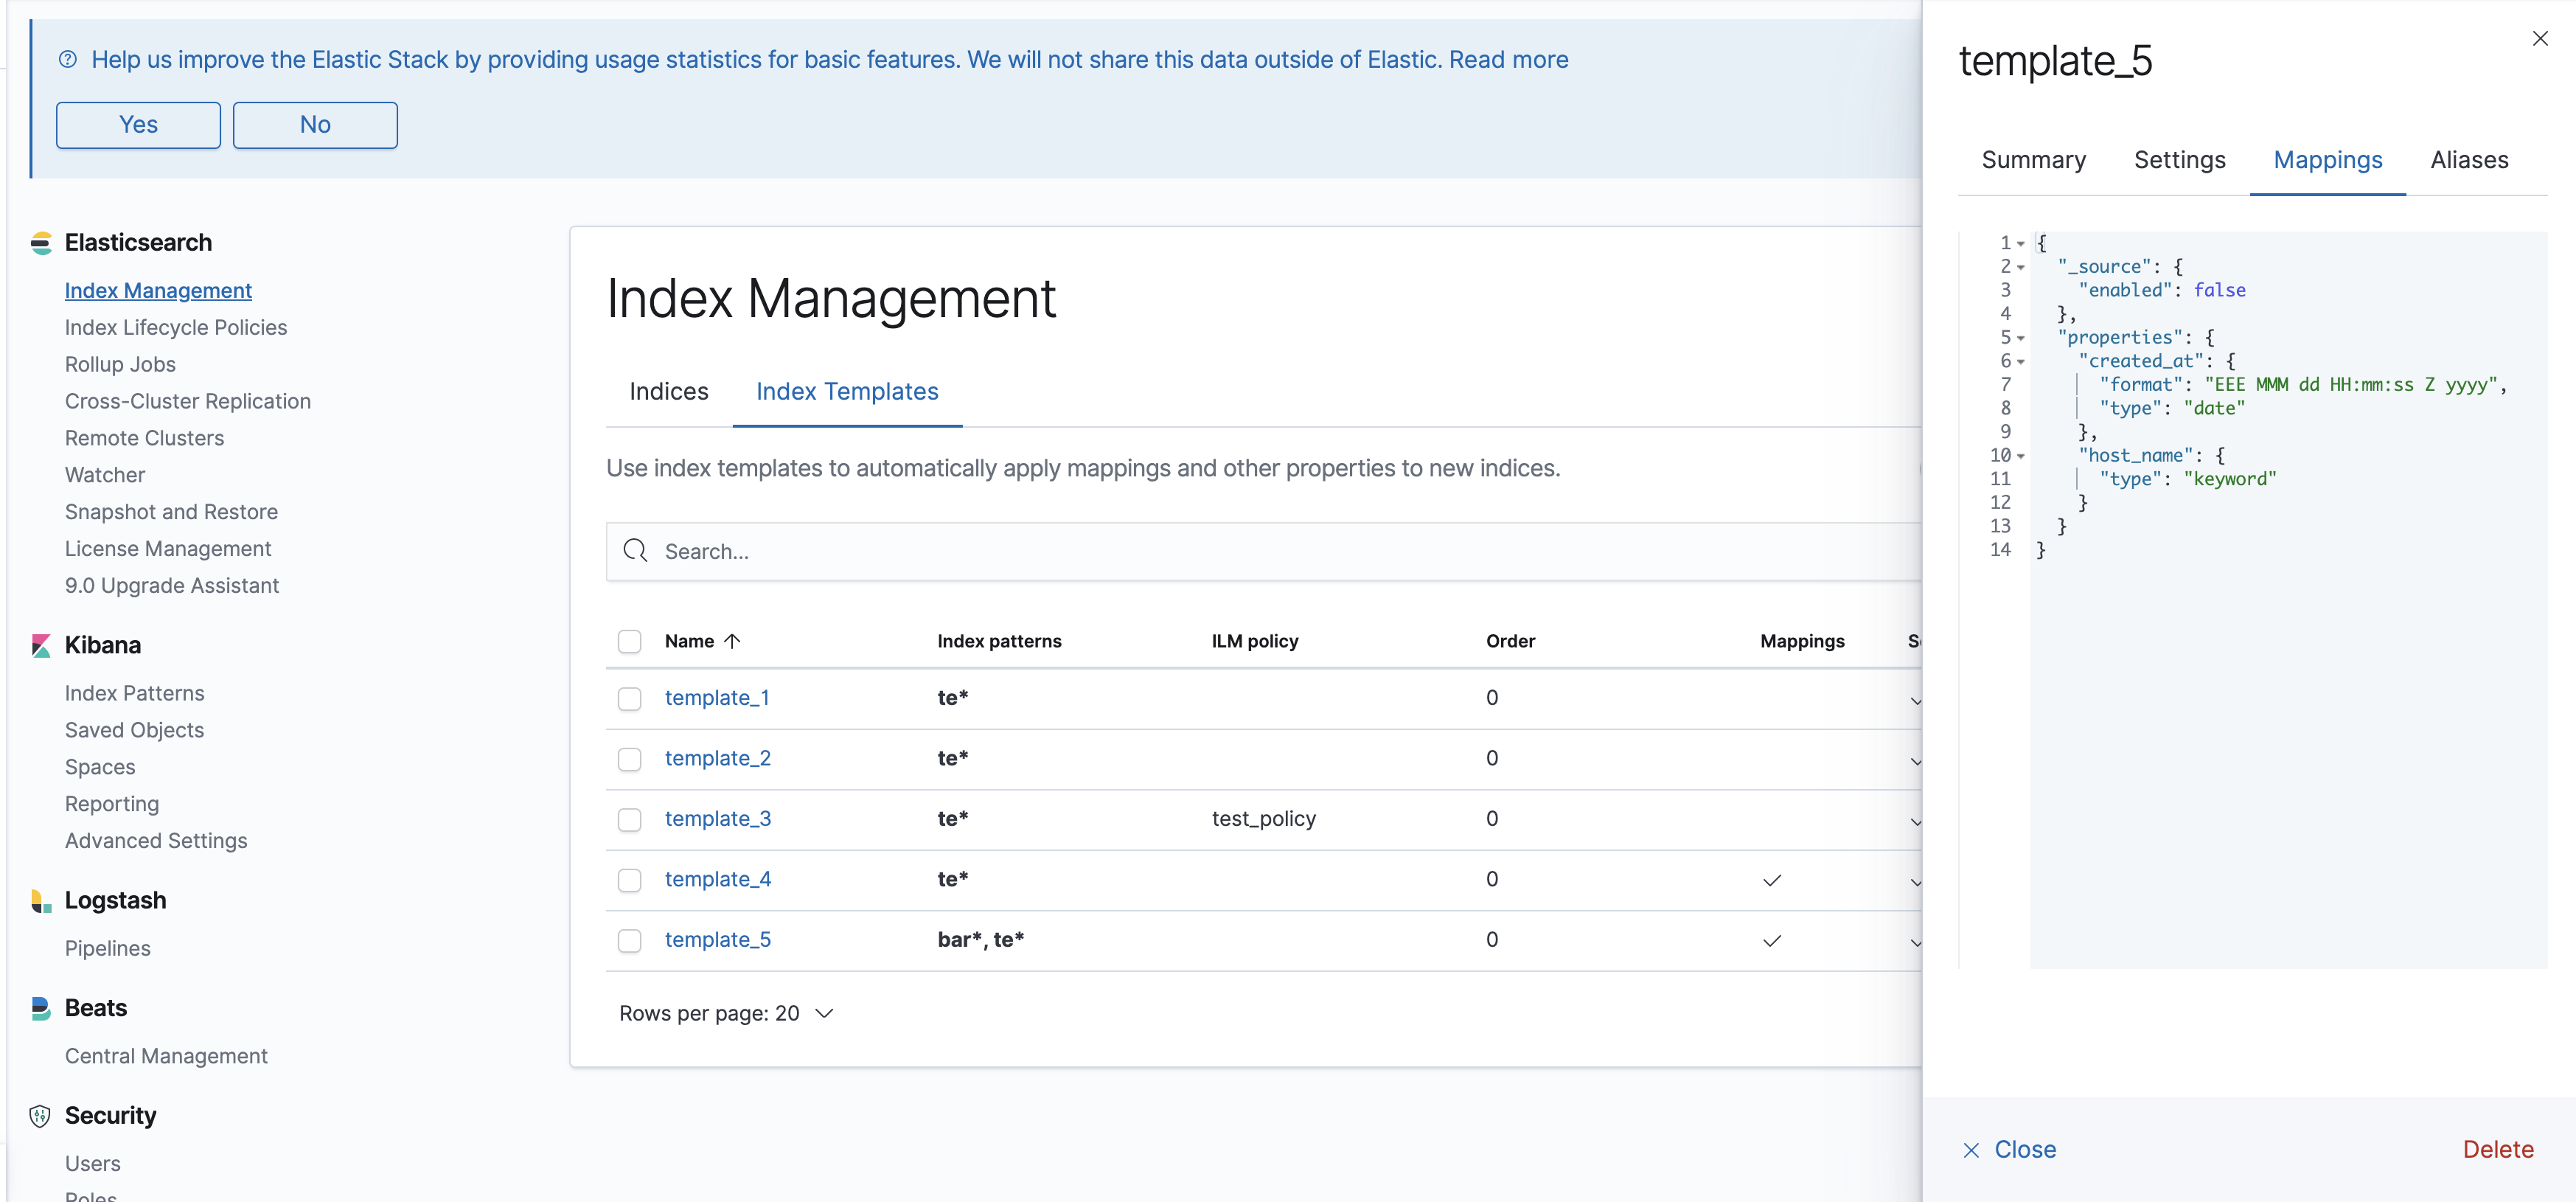Click the Elasticsearch logo icon
The height and width of the screenshot is (1202, 2576).
click(41, 243)
